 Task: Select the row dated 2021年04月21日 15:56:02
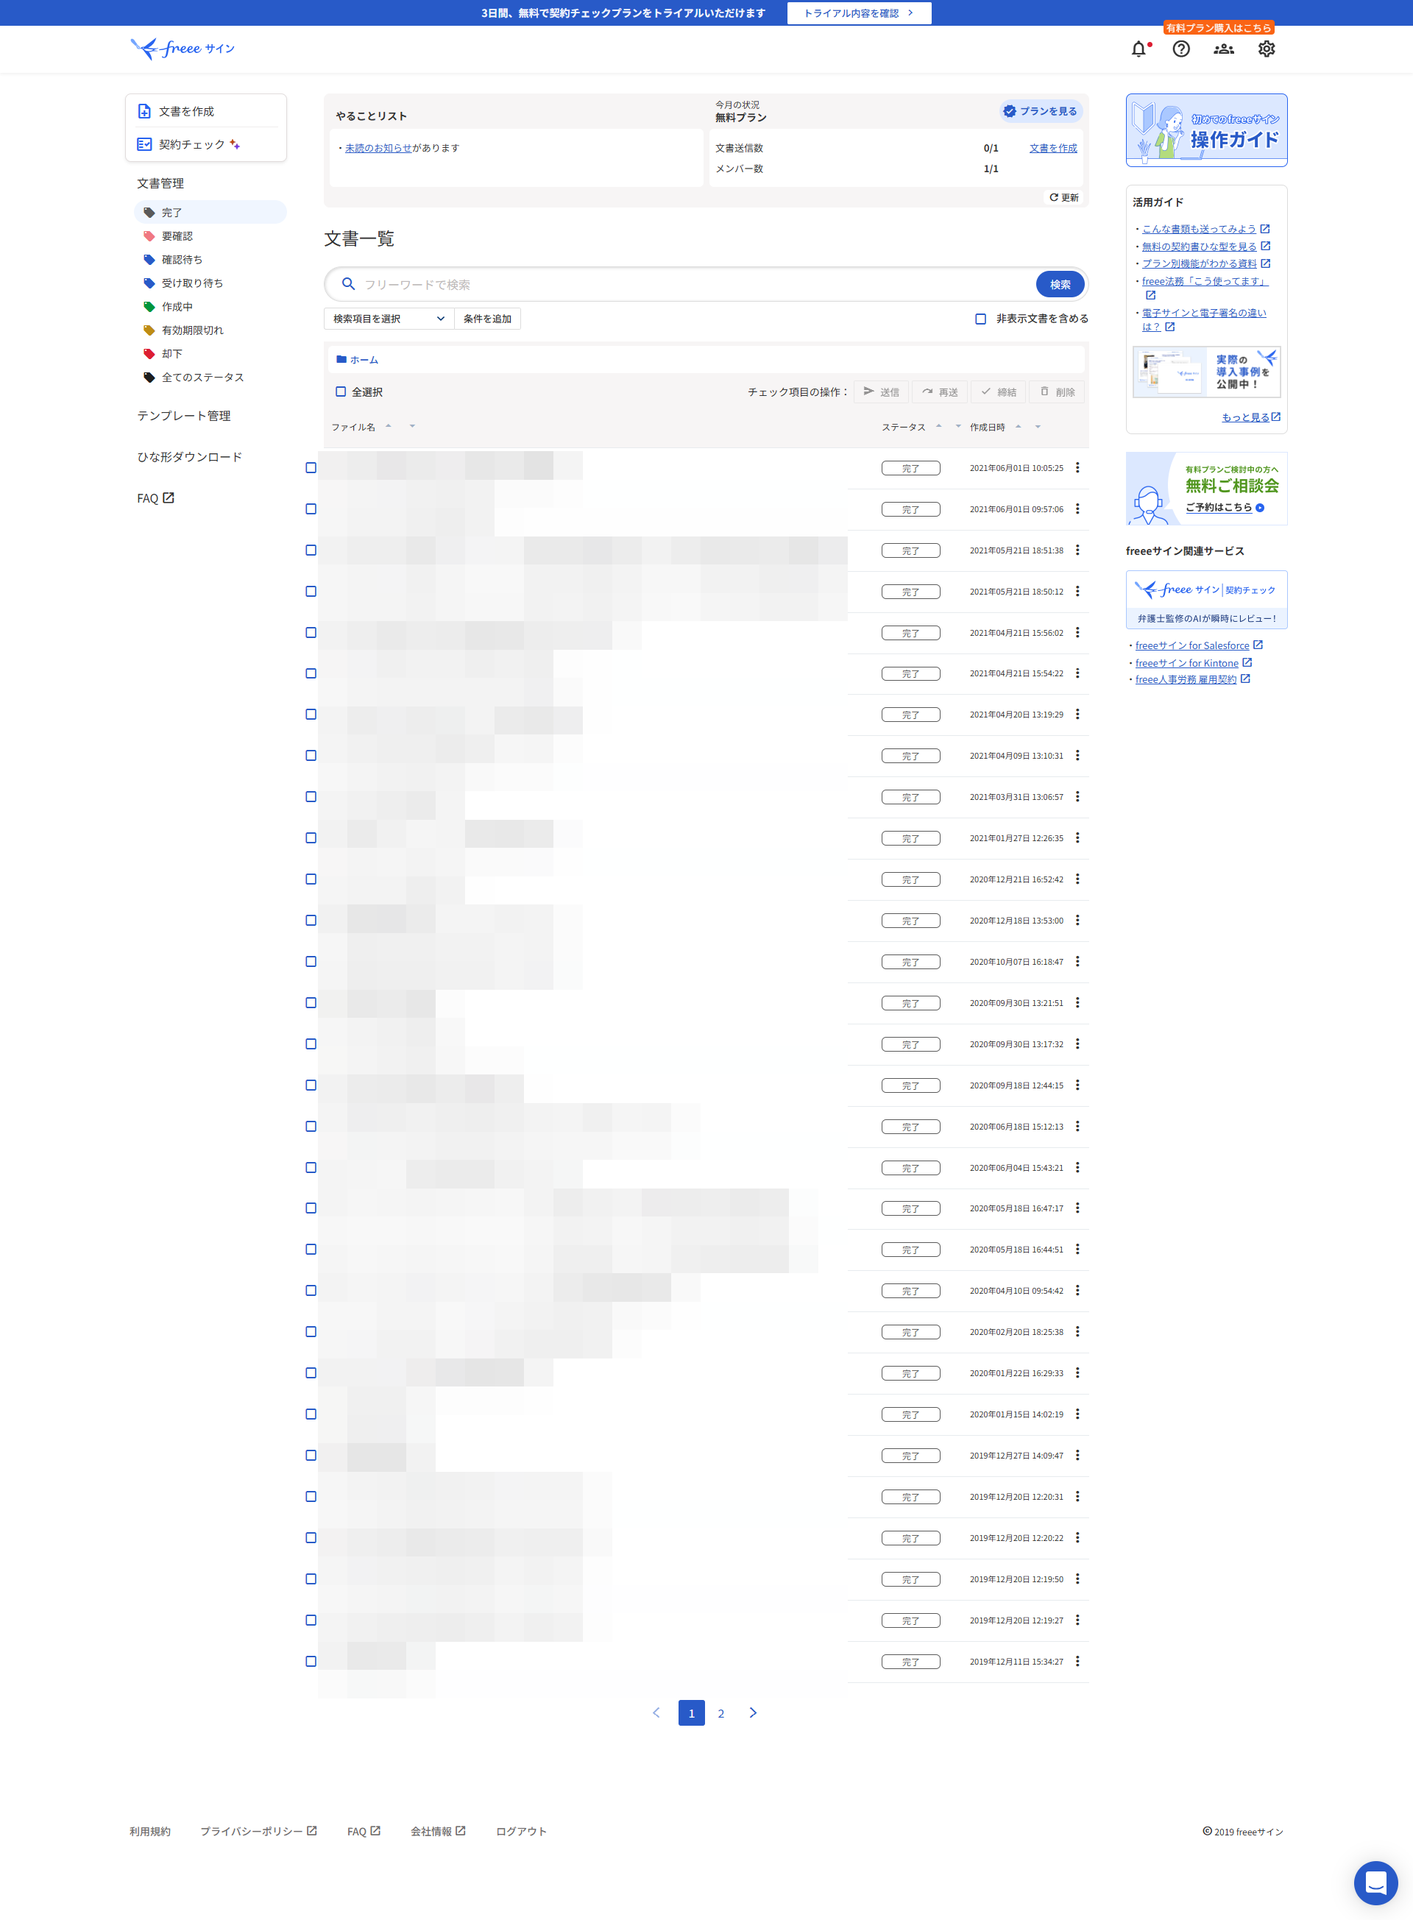[311, 633]
